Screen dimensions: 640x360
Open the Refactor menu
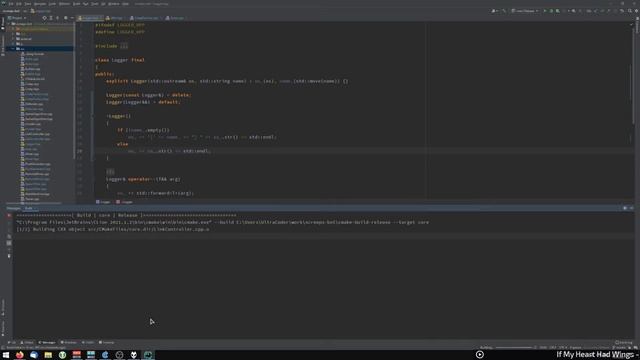pos(64,4)
